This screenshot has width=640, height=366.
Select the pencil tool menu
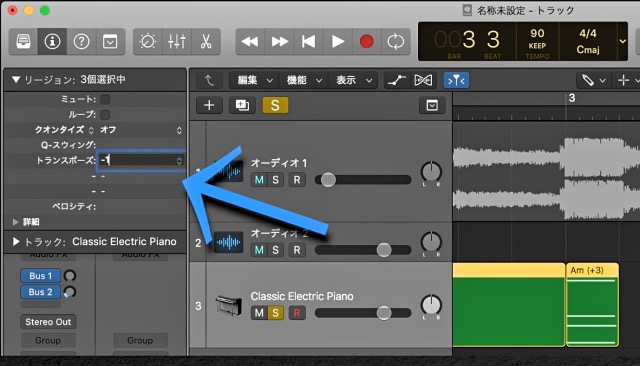click(593, 80)
